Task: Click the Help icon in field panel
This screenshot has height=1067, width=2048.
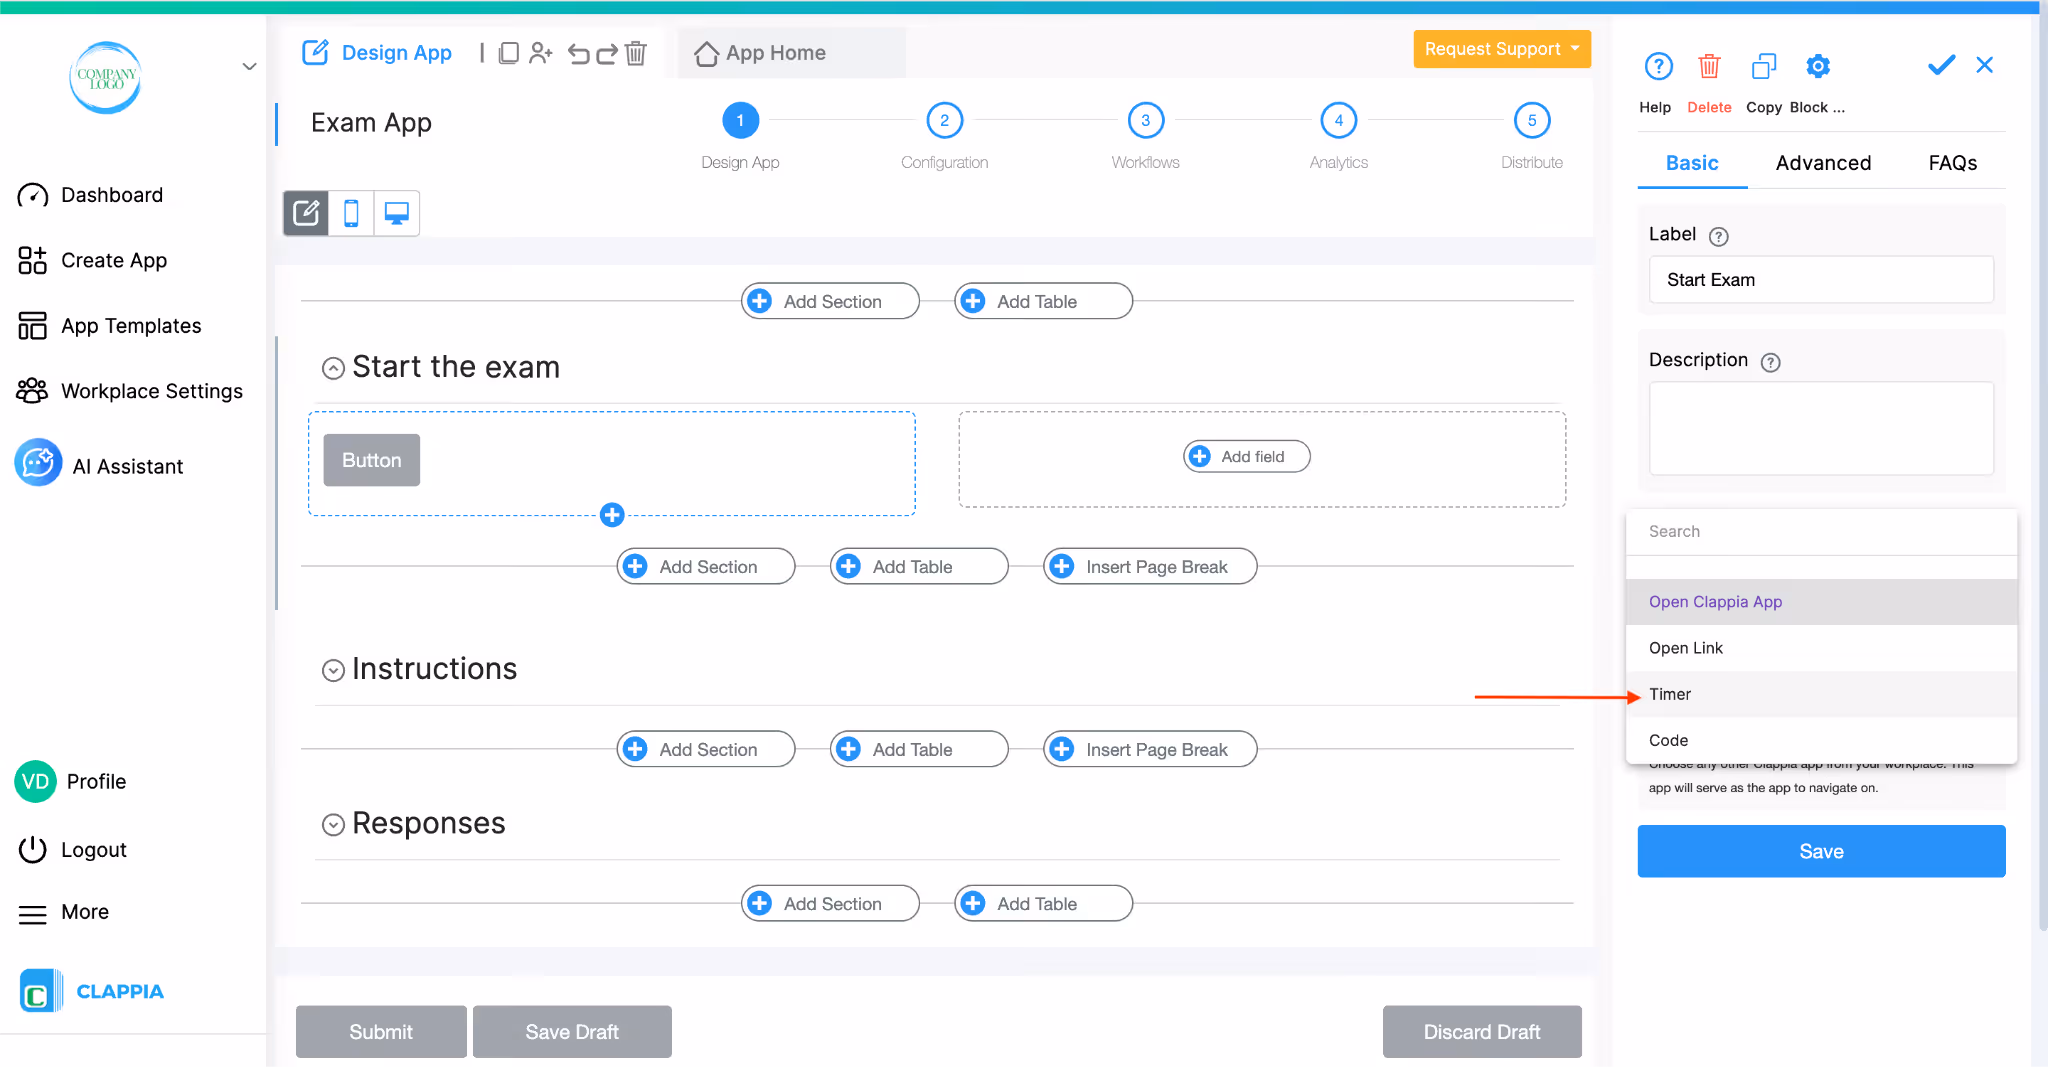Action: pyautogui.click(x=1658, y=67)
